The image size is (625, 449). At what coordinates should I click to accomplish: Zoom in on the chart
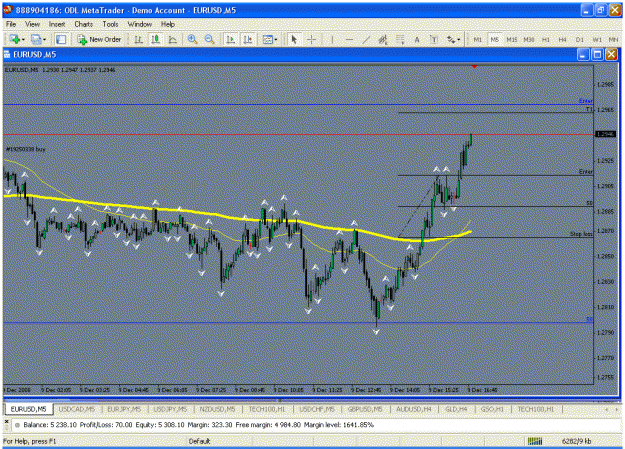pyautogui.click(x=192, y=39)
